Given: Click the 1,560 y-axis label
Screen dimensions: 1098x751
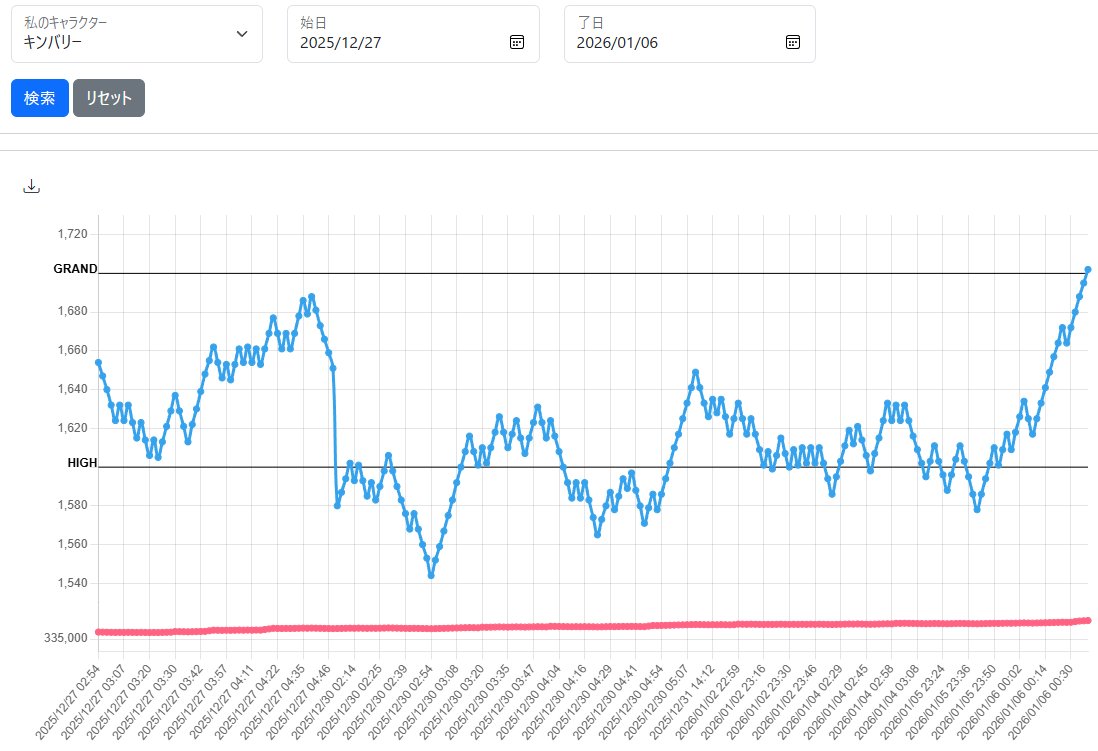Looking at the screenshot, I should tap(73, 544).
